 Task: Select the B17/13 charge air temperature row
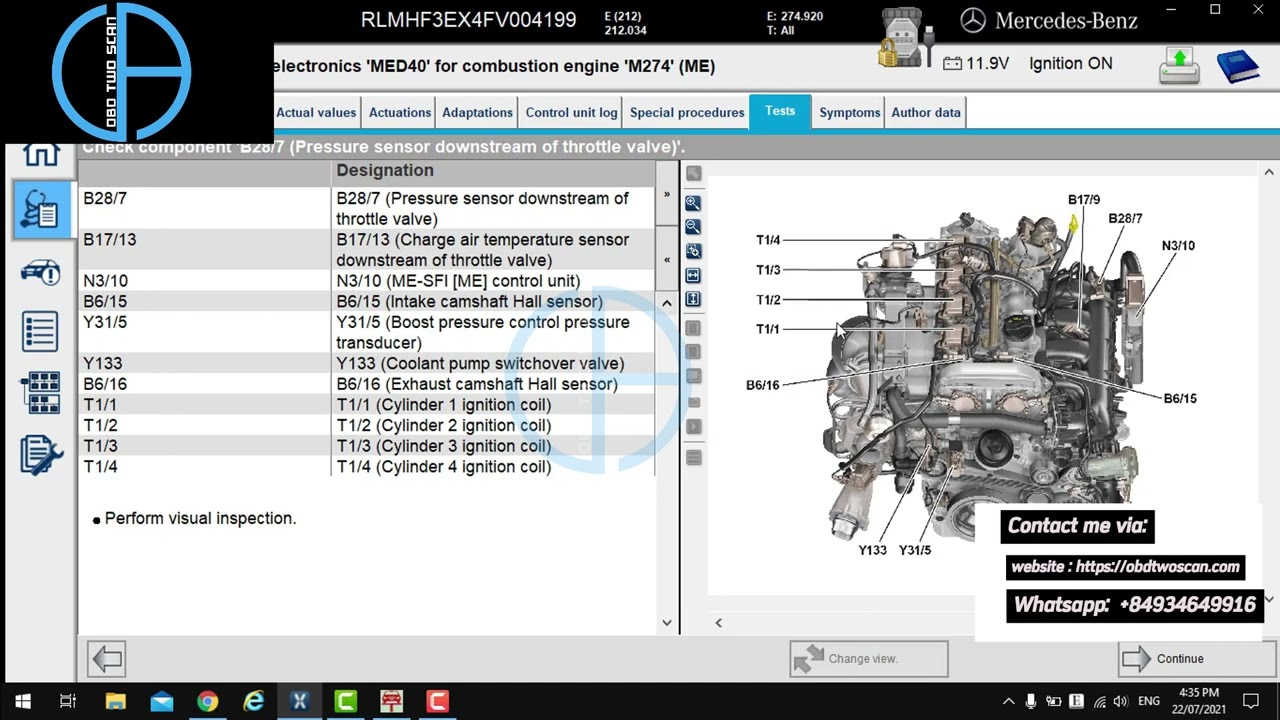(x=367, y=250)
